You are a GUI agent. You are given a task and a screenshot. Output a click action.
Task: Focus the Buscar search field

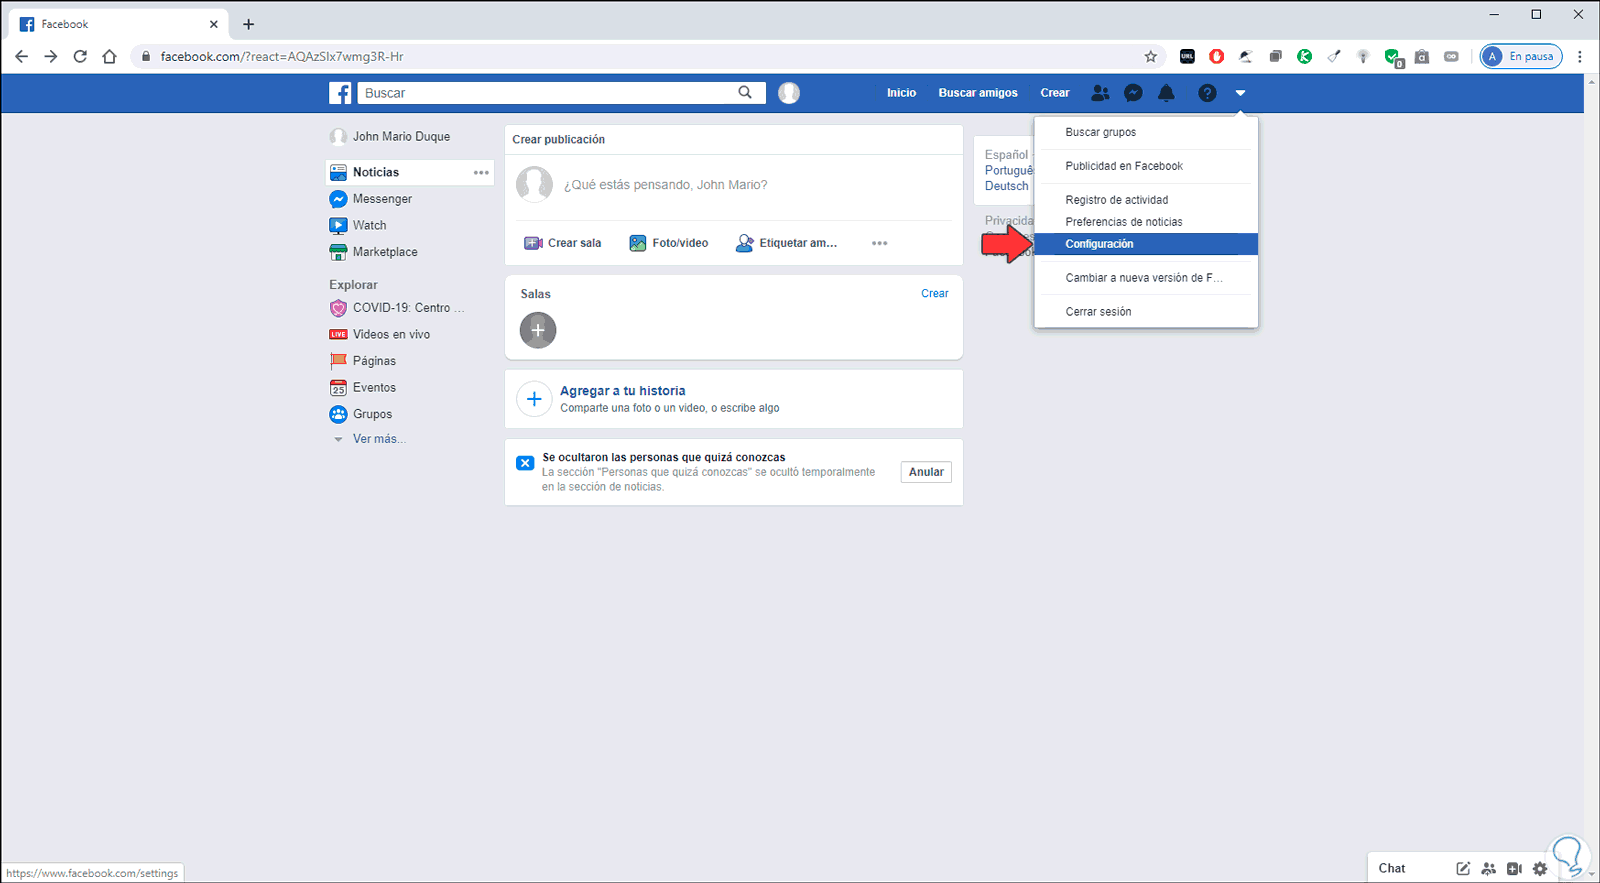pos(548,93)
